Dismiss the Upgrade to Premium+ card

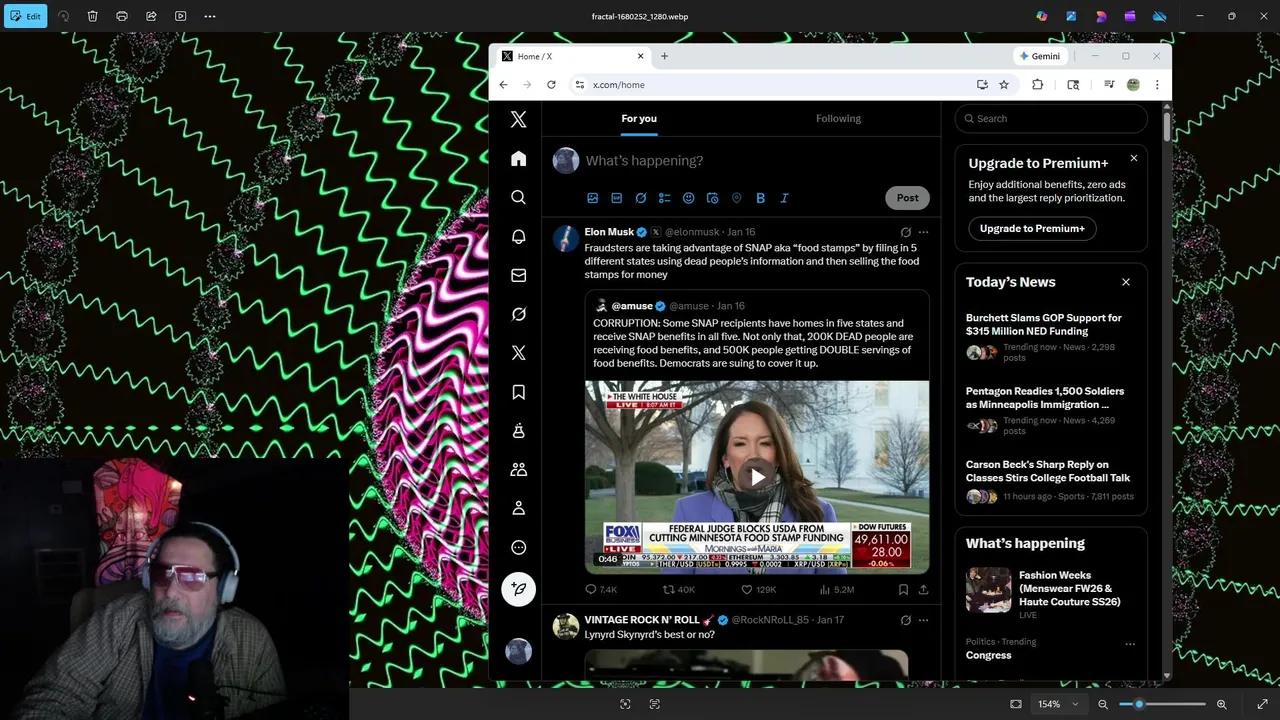1133,158
